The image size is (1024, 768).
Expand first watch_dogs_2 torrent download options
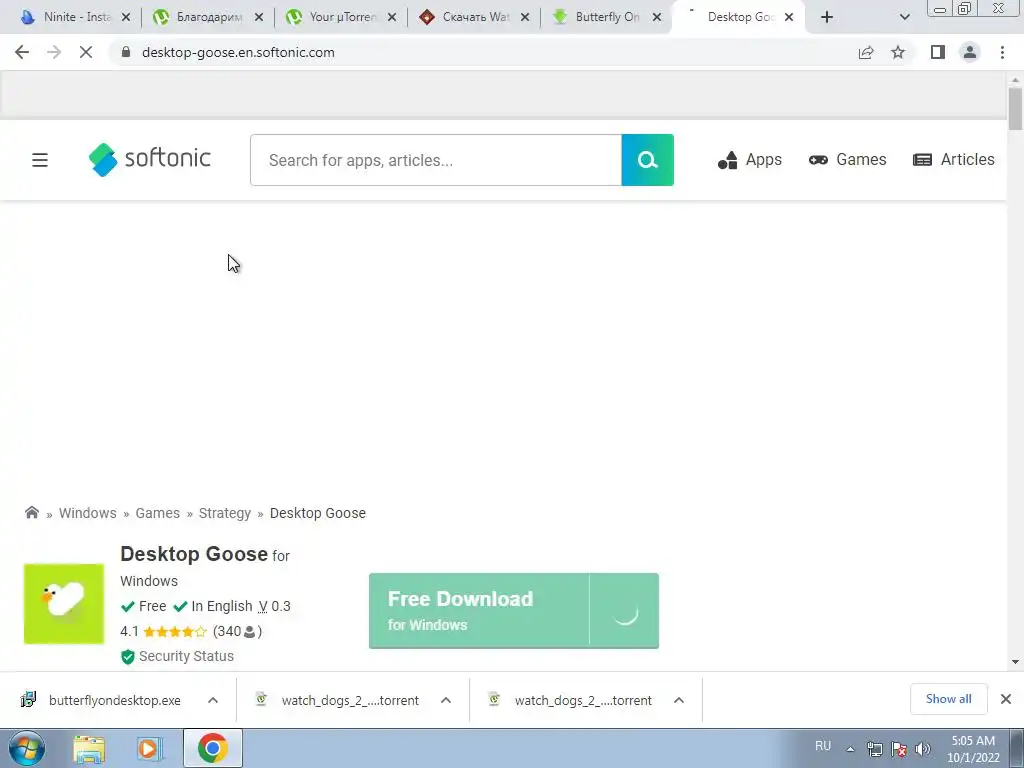446,700
